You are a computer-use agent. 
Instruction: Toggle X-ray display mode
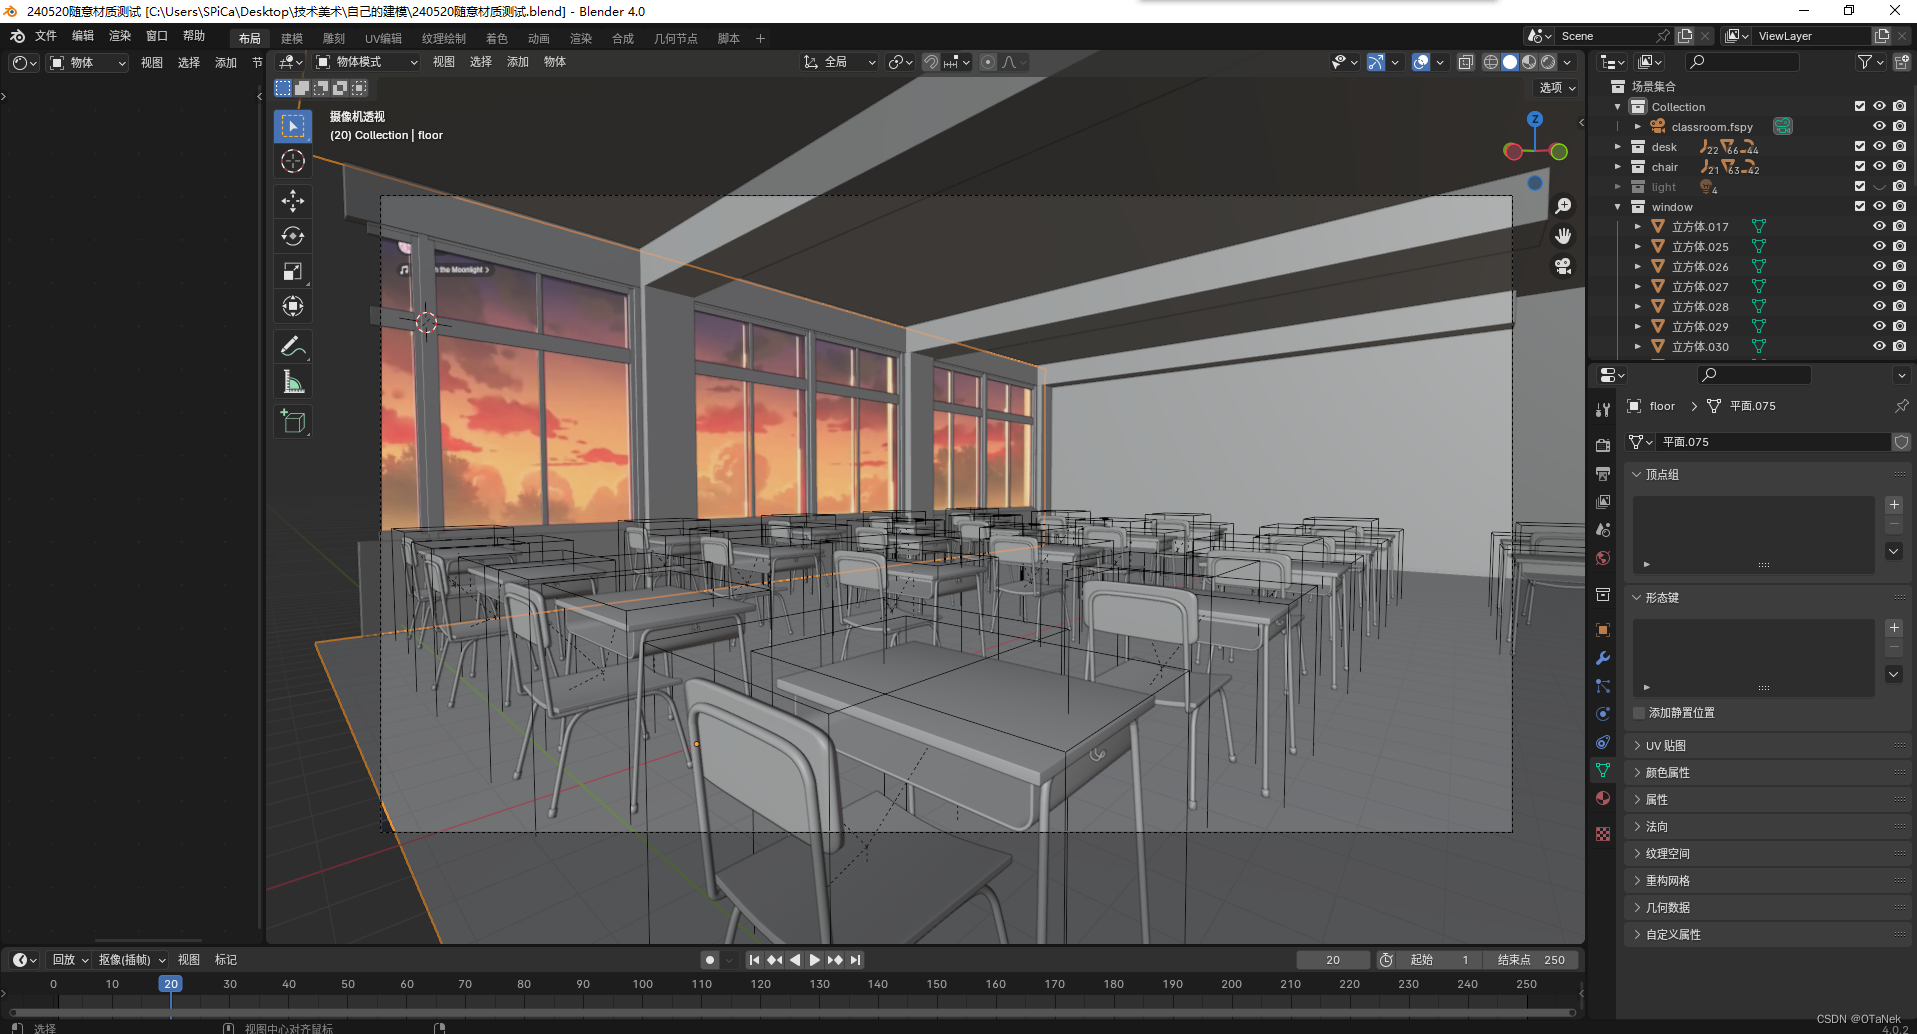1465,62
